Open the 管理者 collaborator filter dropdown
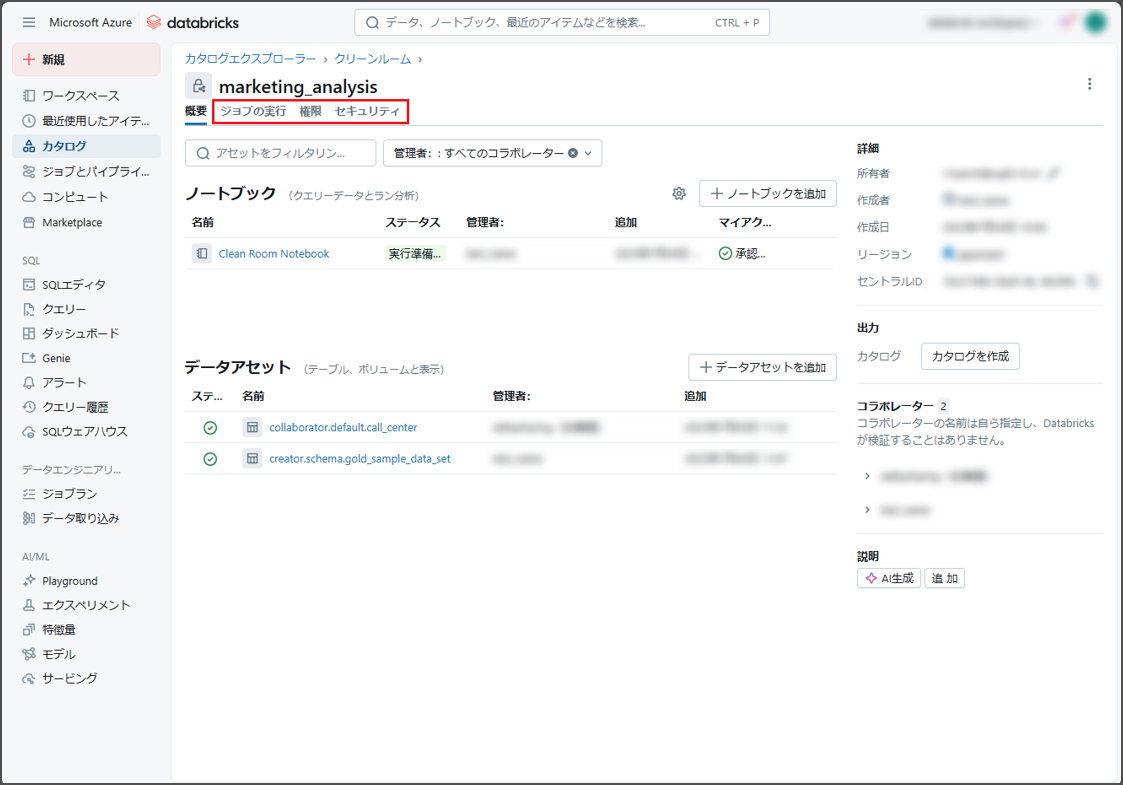The width and height of the screenshot is (1123, 785). click(589, 153)
